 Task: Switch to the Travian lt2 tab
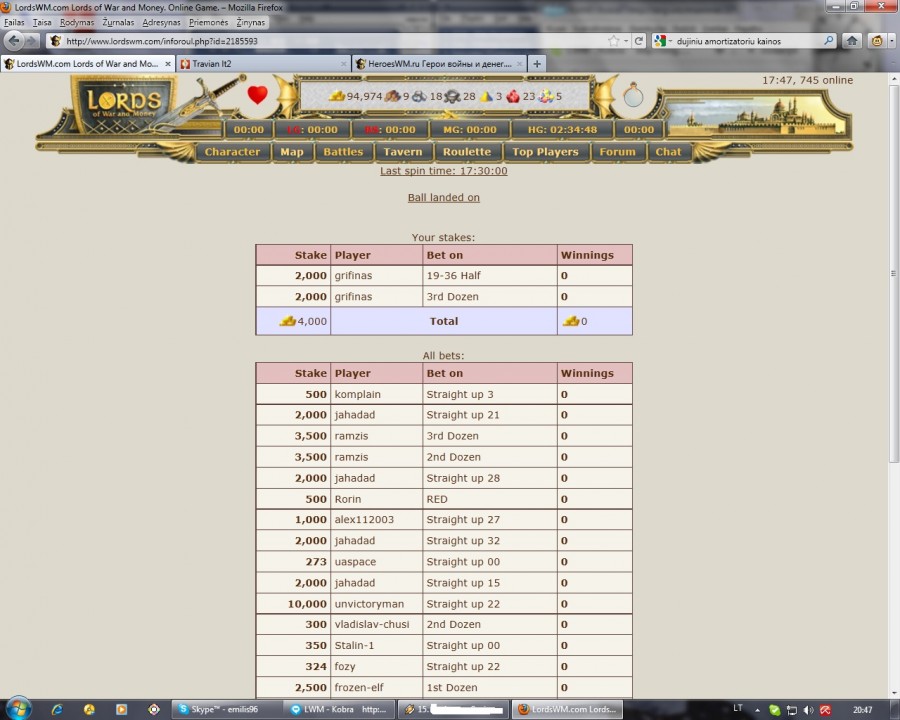coord(262,63)
